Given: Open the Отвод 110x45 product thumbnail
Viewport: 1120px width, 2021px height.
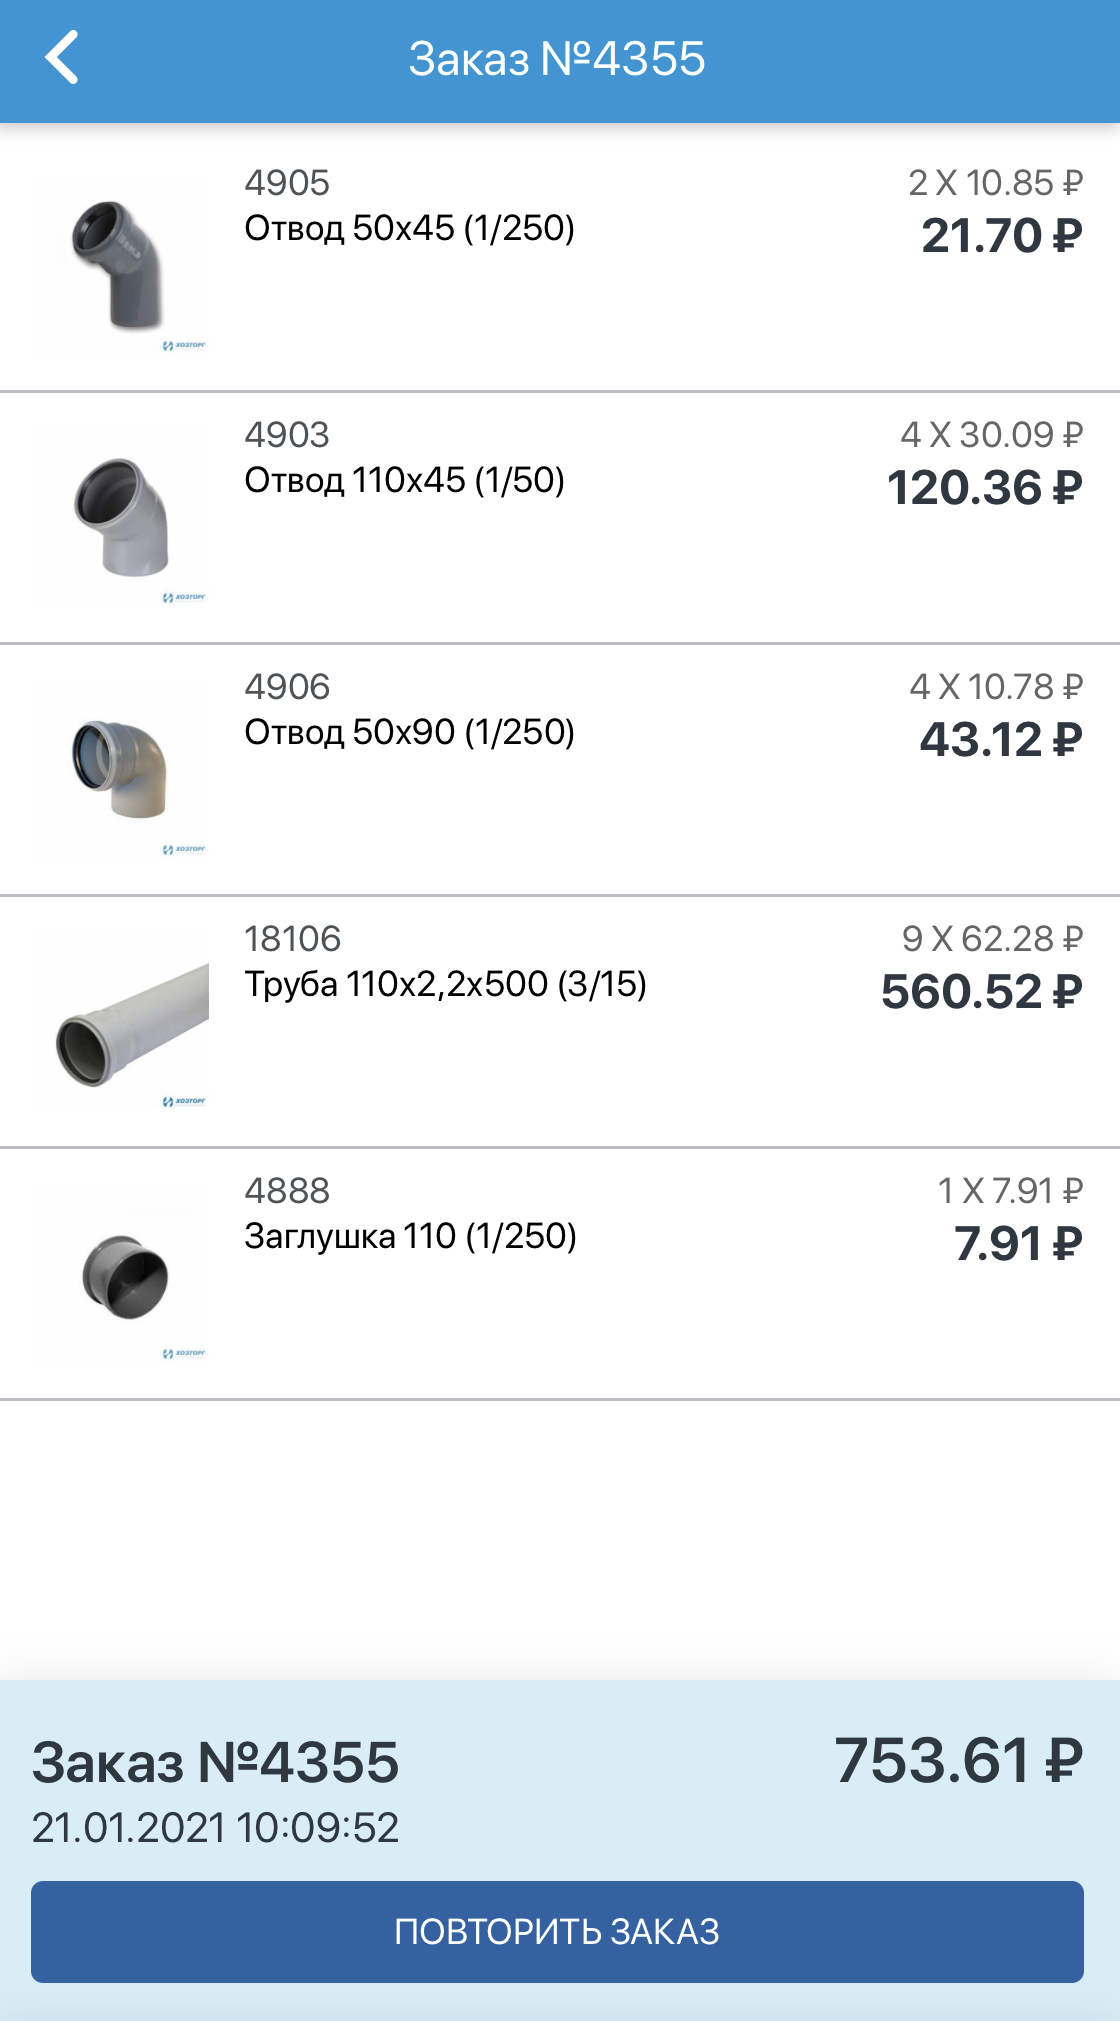Looking at the screenshot, I should (120, 517).
